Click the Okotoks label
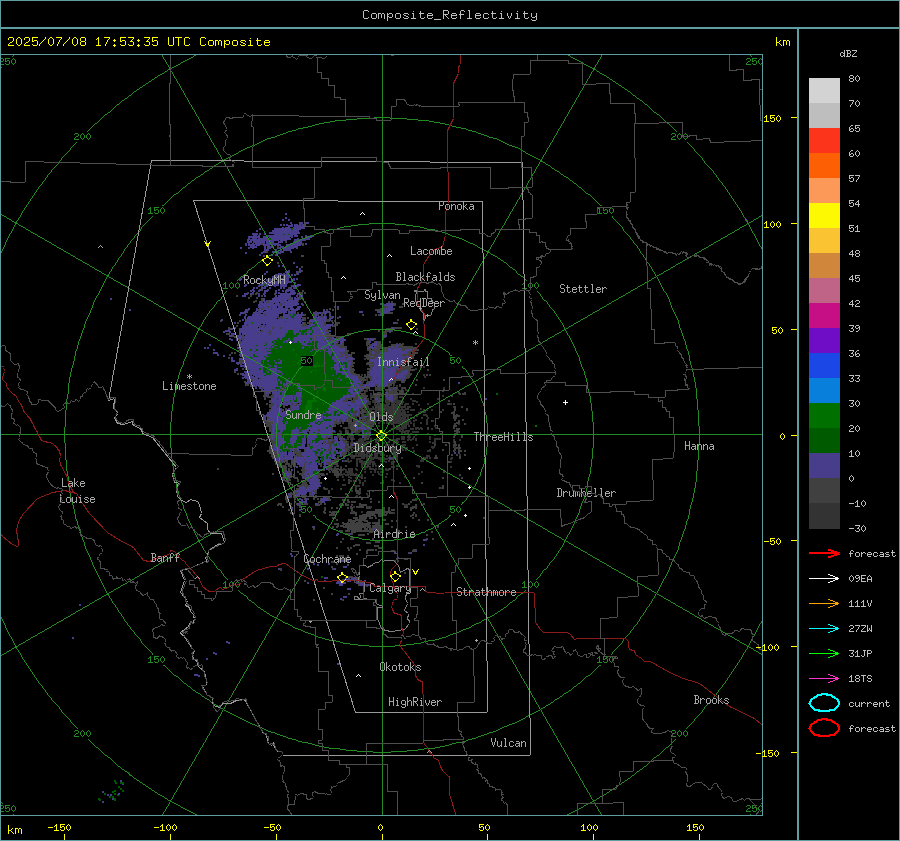The image size is (900, 841). [400, 667]
